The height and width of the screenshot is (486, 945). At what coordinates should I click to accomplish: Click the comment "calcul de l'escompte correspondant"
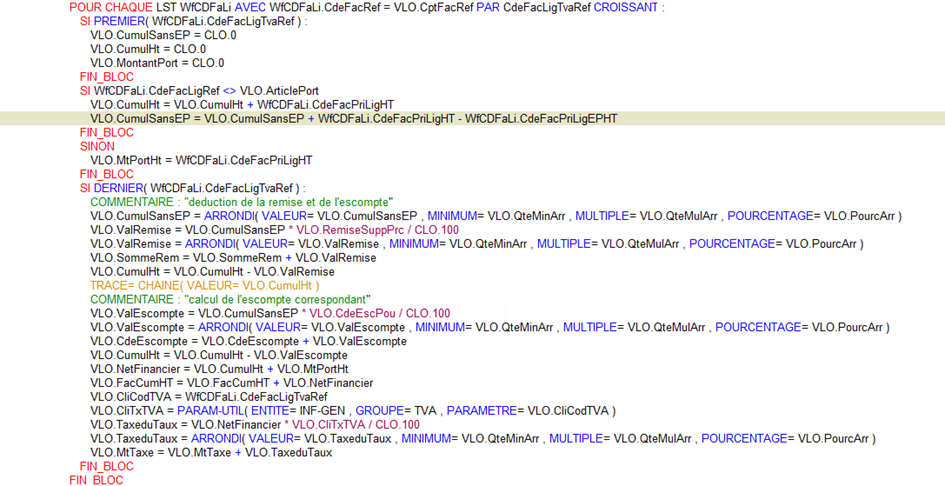click(230, 300)
